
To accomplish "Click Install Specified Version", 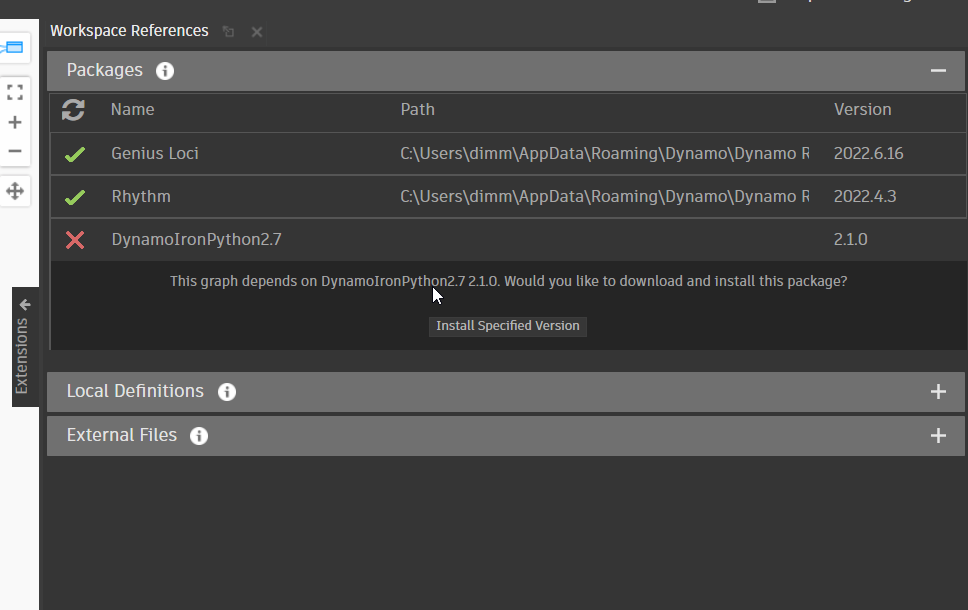I will coord(507,326).
